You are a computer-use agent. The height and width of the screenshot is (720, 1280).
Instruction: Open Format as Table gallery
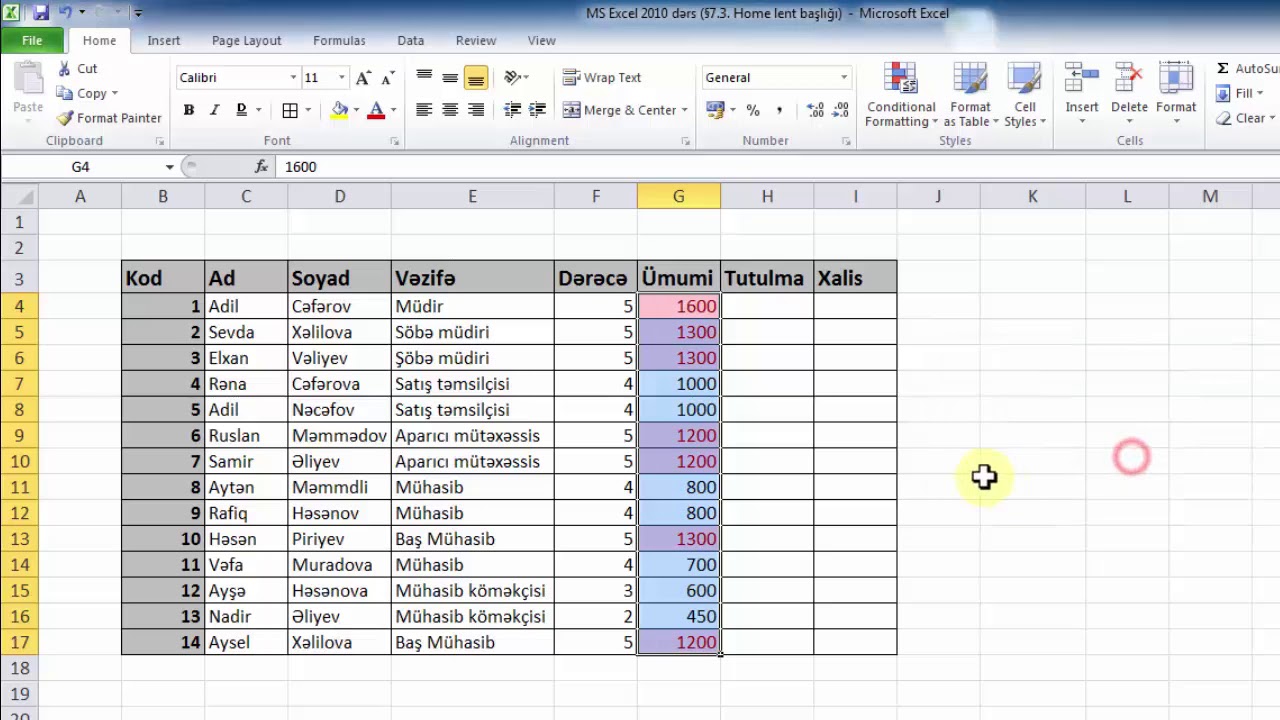pos(970,96)
